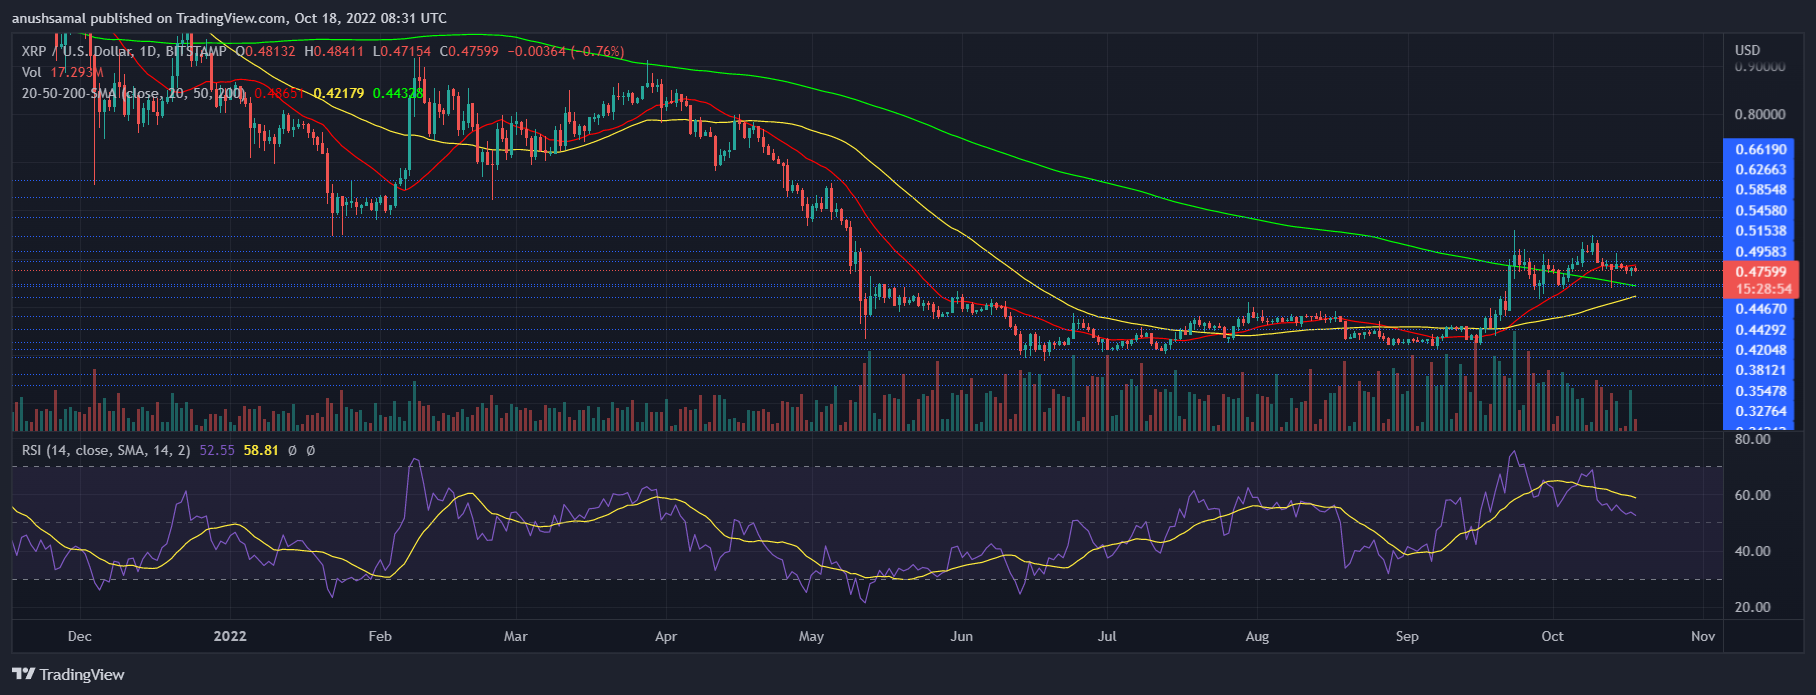Click the green 200 SMA value 0.44328
Screen dimensions: 1816x695
pyautogui.click(x=398, y=93)
